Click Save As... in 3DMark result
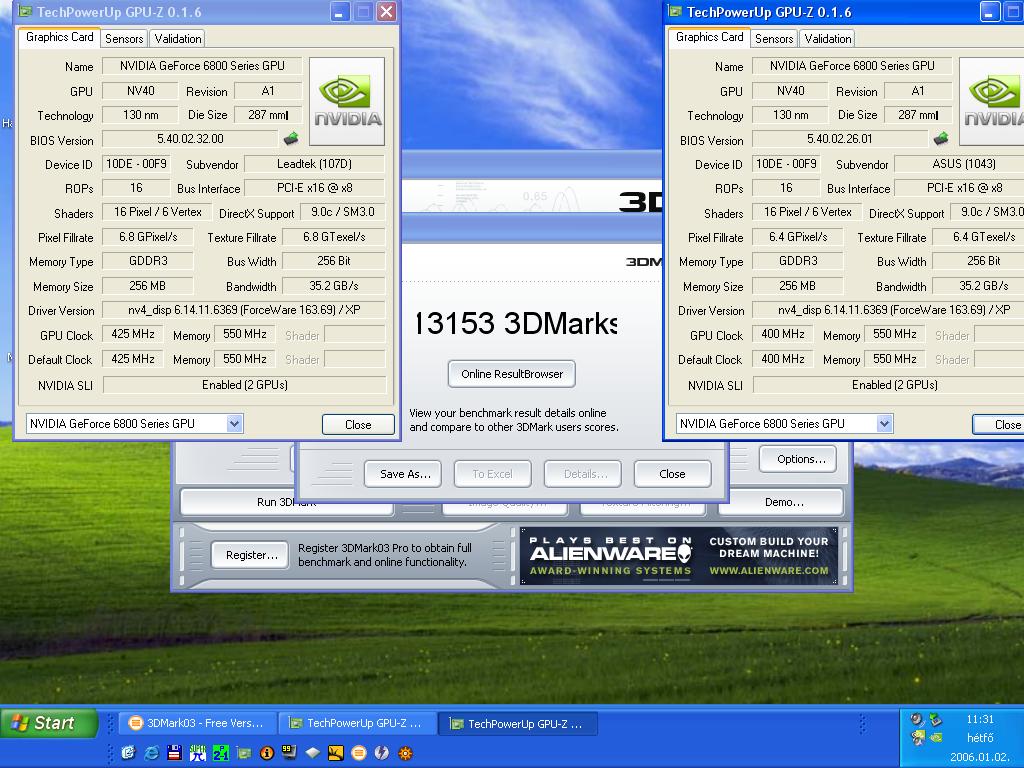1024x768 pixels. point(405,474)
